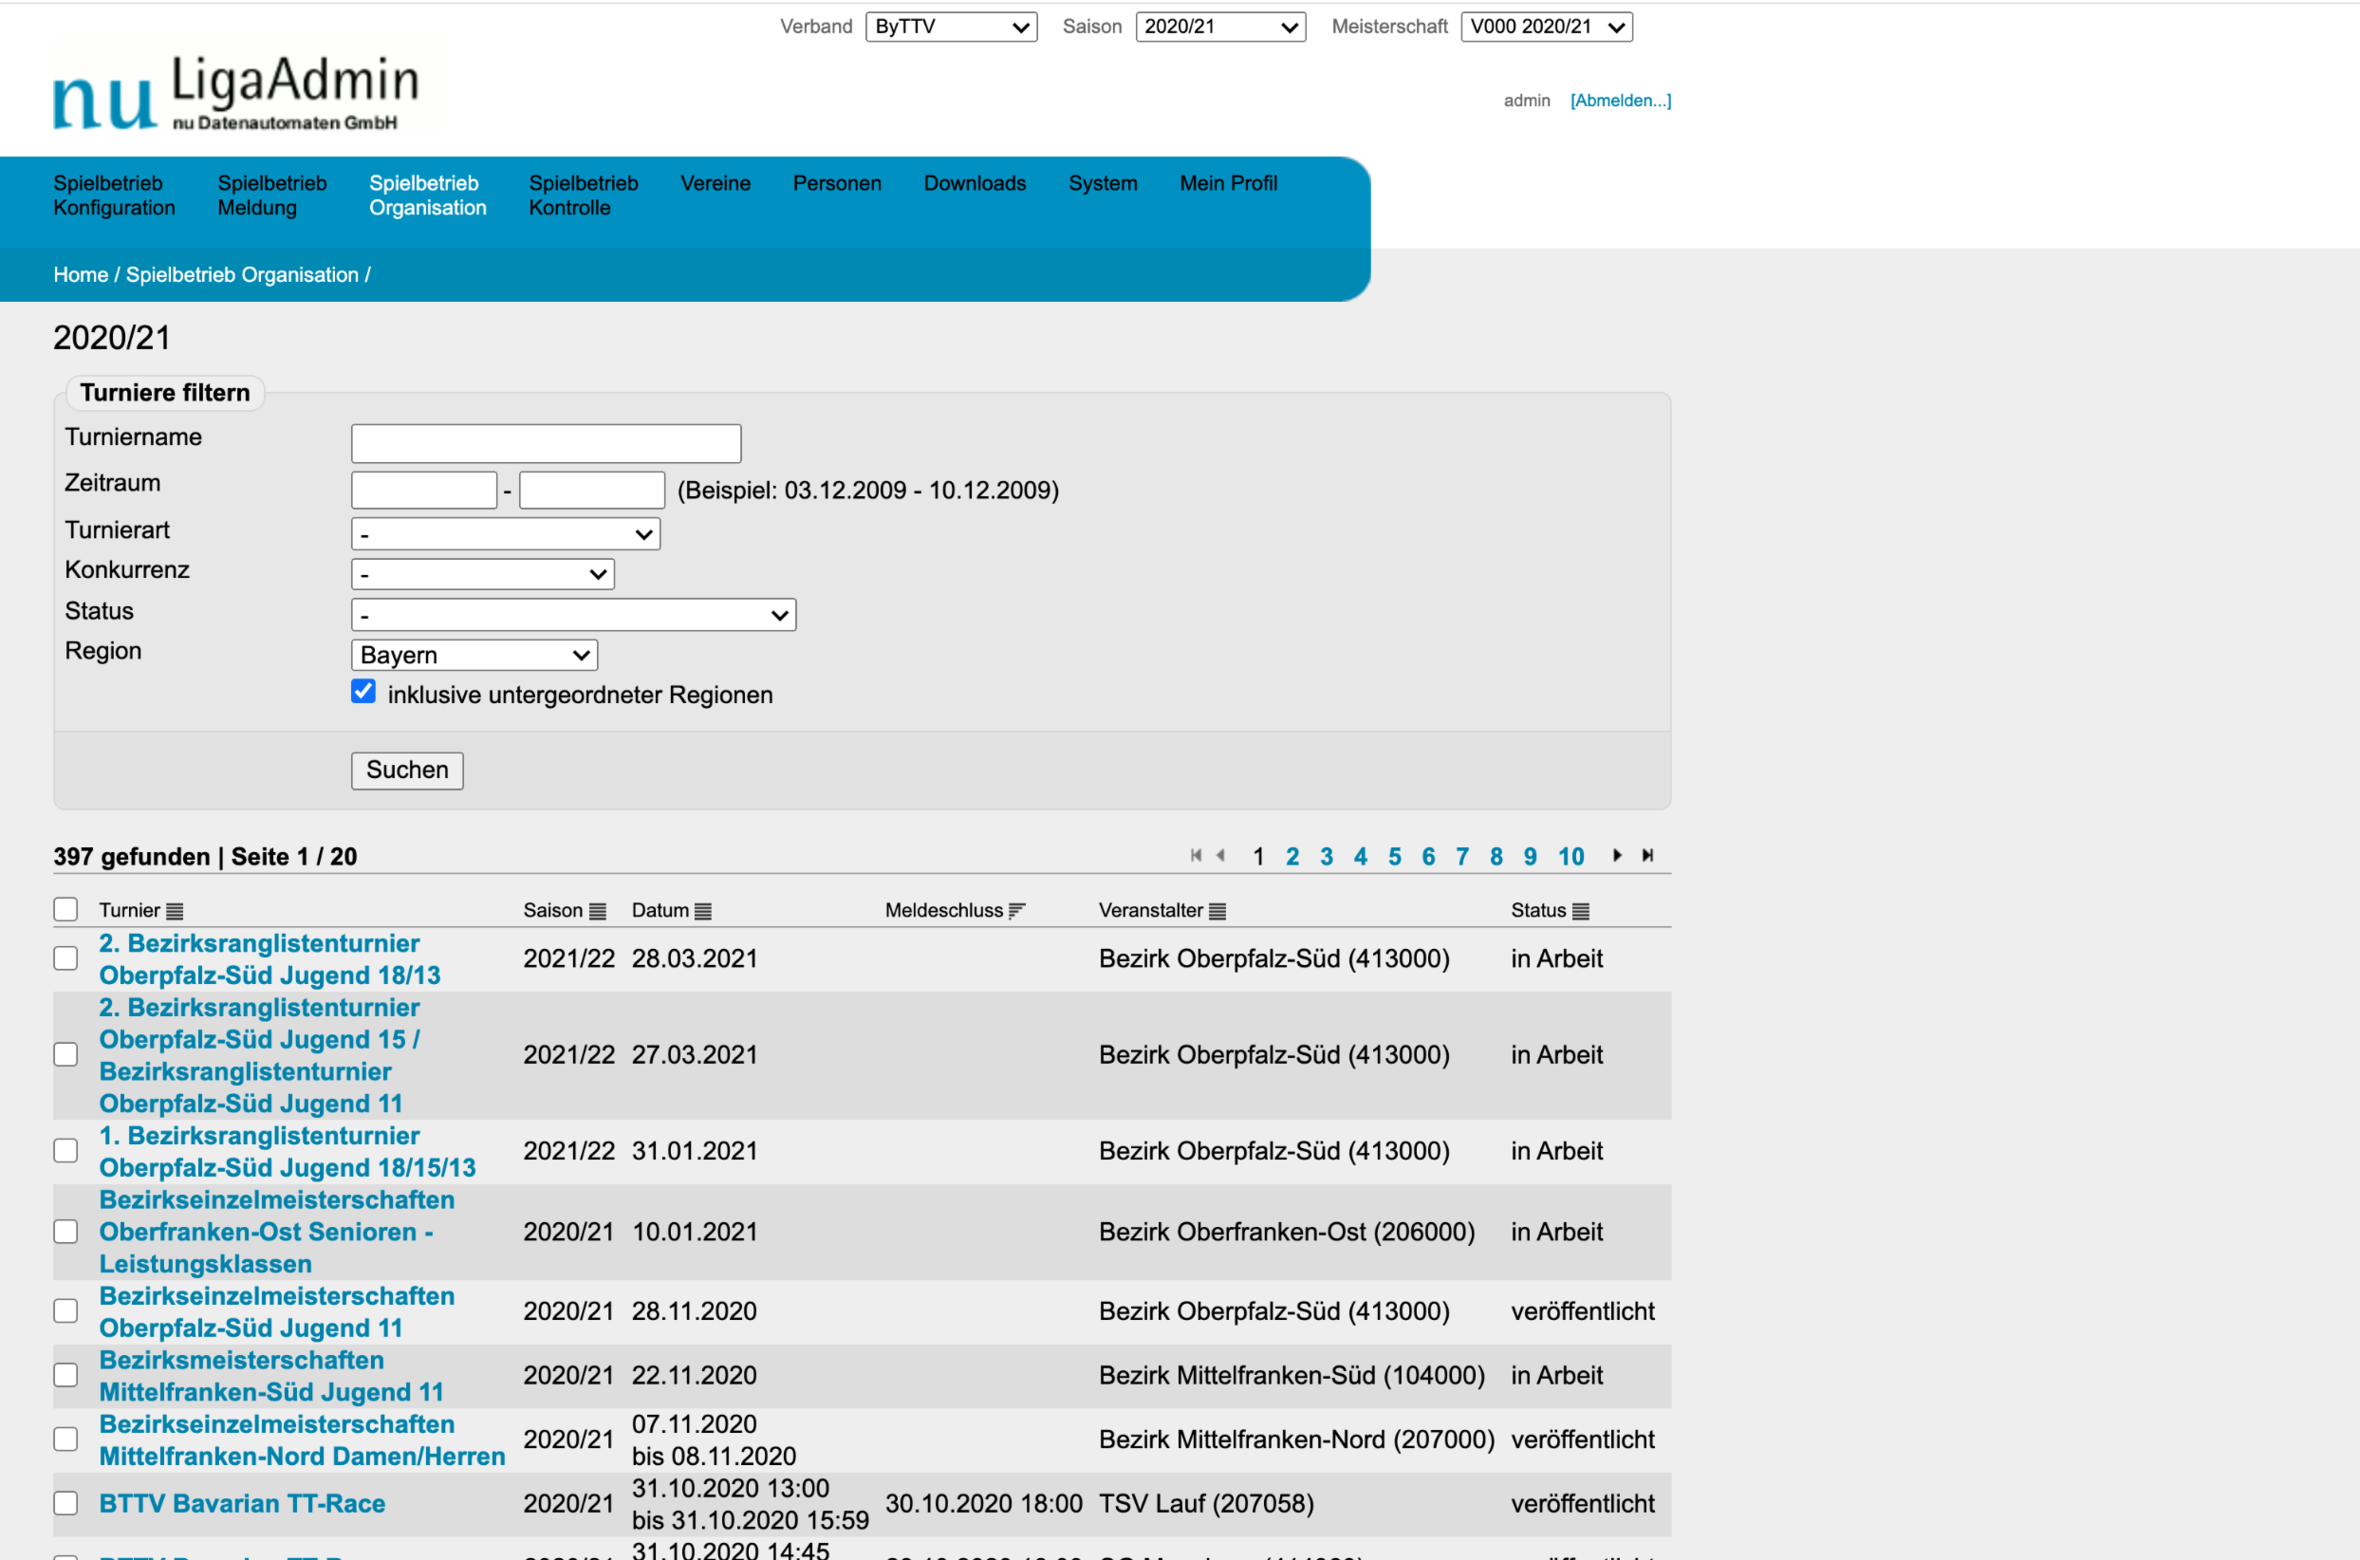Sort the list by Turnier column icon

(x=175, y=911)
